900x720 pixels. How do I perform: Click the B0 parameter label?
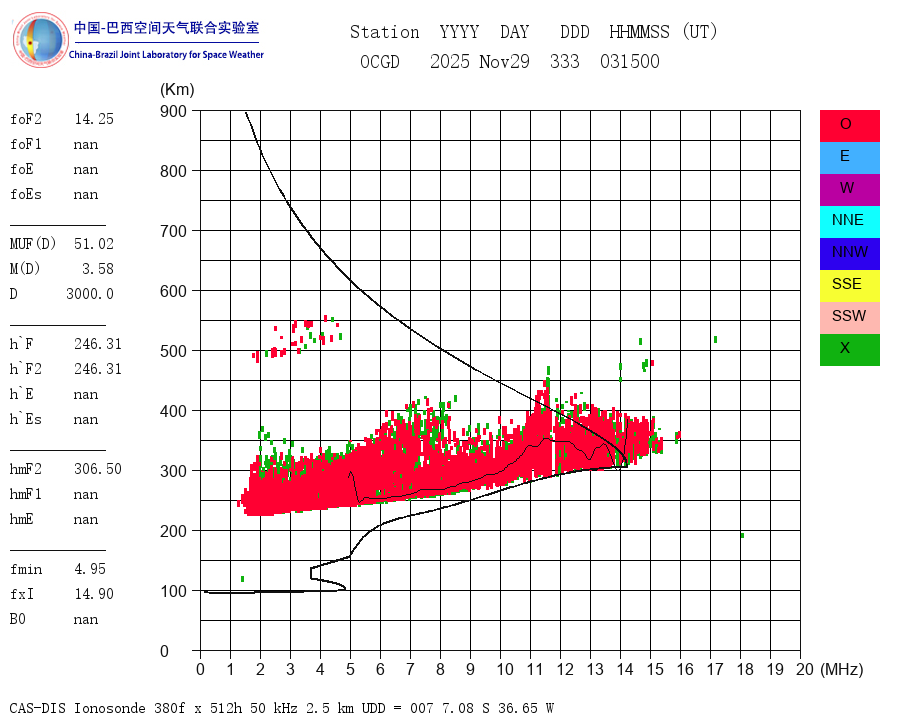pyautogui.click(x=18, y=619)
